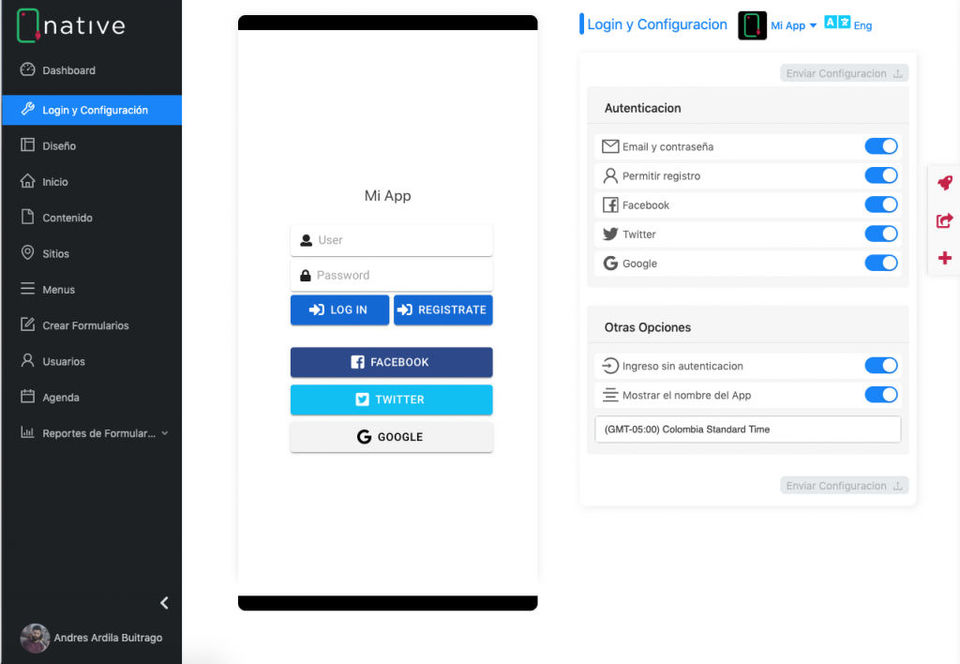Image resolution: width=960 pixels, height=664 pixels.
Task: Switch language via Eng link
Action: (863, 26)
